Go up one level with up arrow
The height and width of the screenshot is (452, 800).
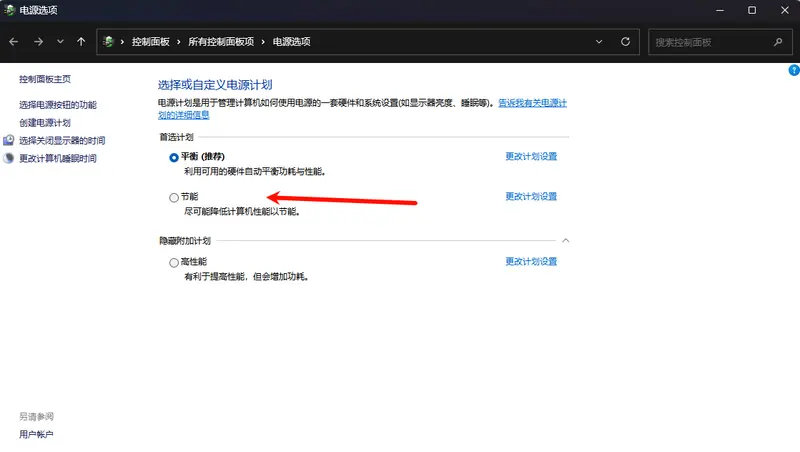point(81,42)
